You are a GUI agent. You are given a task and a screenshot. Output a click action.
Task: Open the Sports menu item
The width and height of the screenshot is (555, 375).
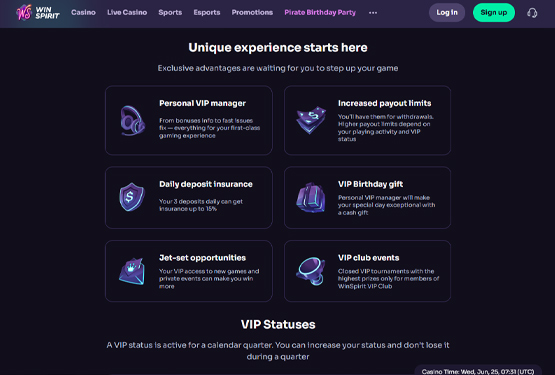pos(170,12)
